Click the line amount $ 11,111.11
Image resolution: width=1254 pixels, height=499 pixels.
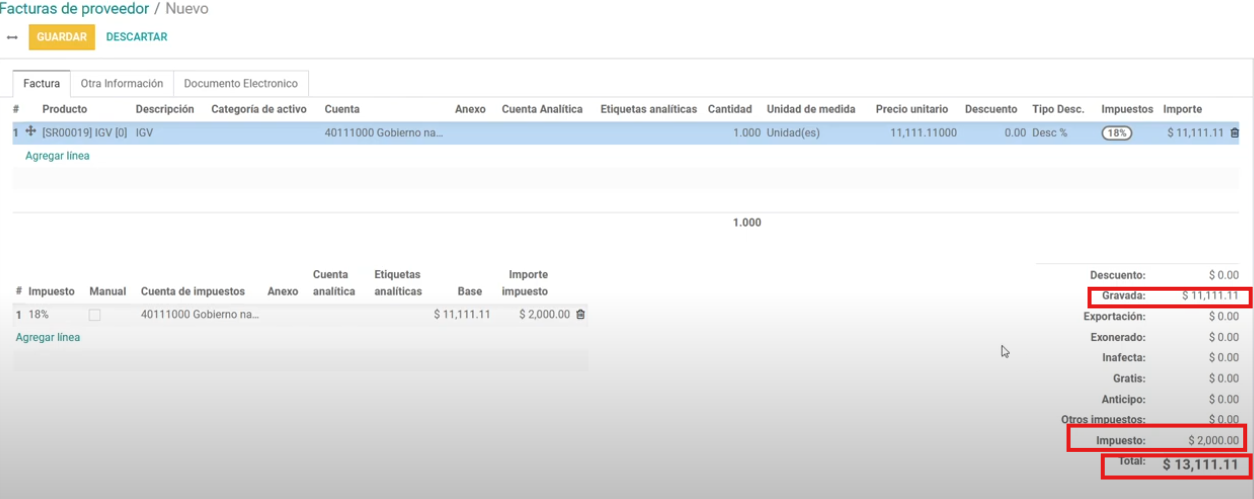coord(1195,132)
